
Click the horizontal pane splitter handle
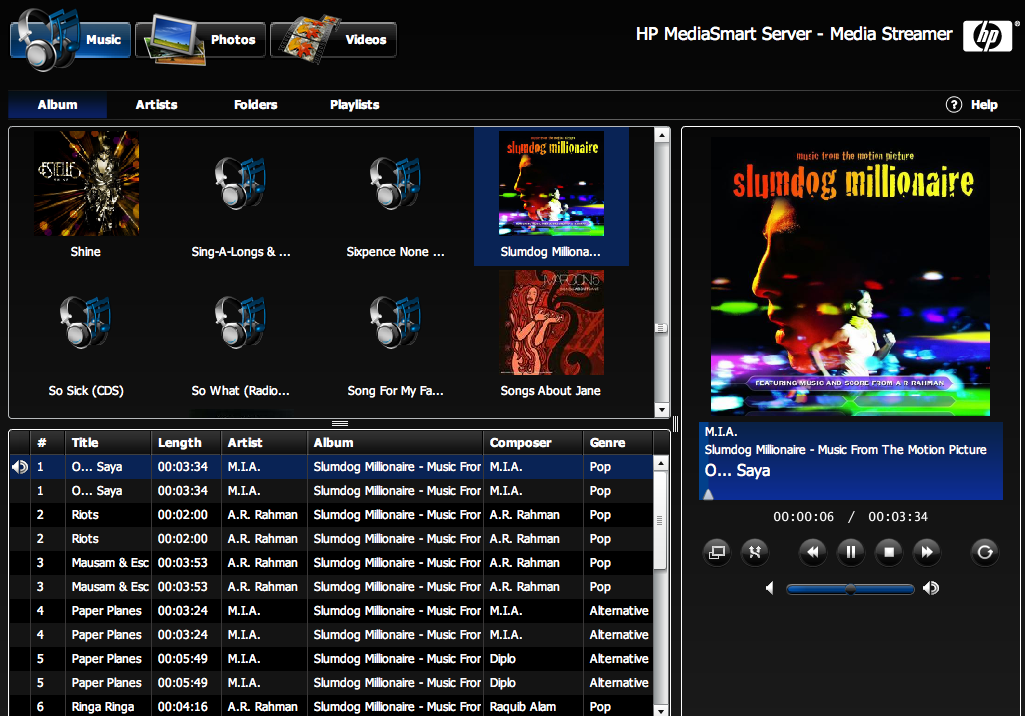340,424
